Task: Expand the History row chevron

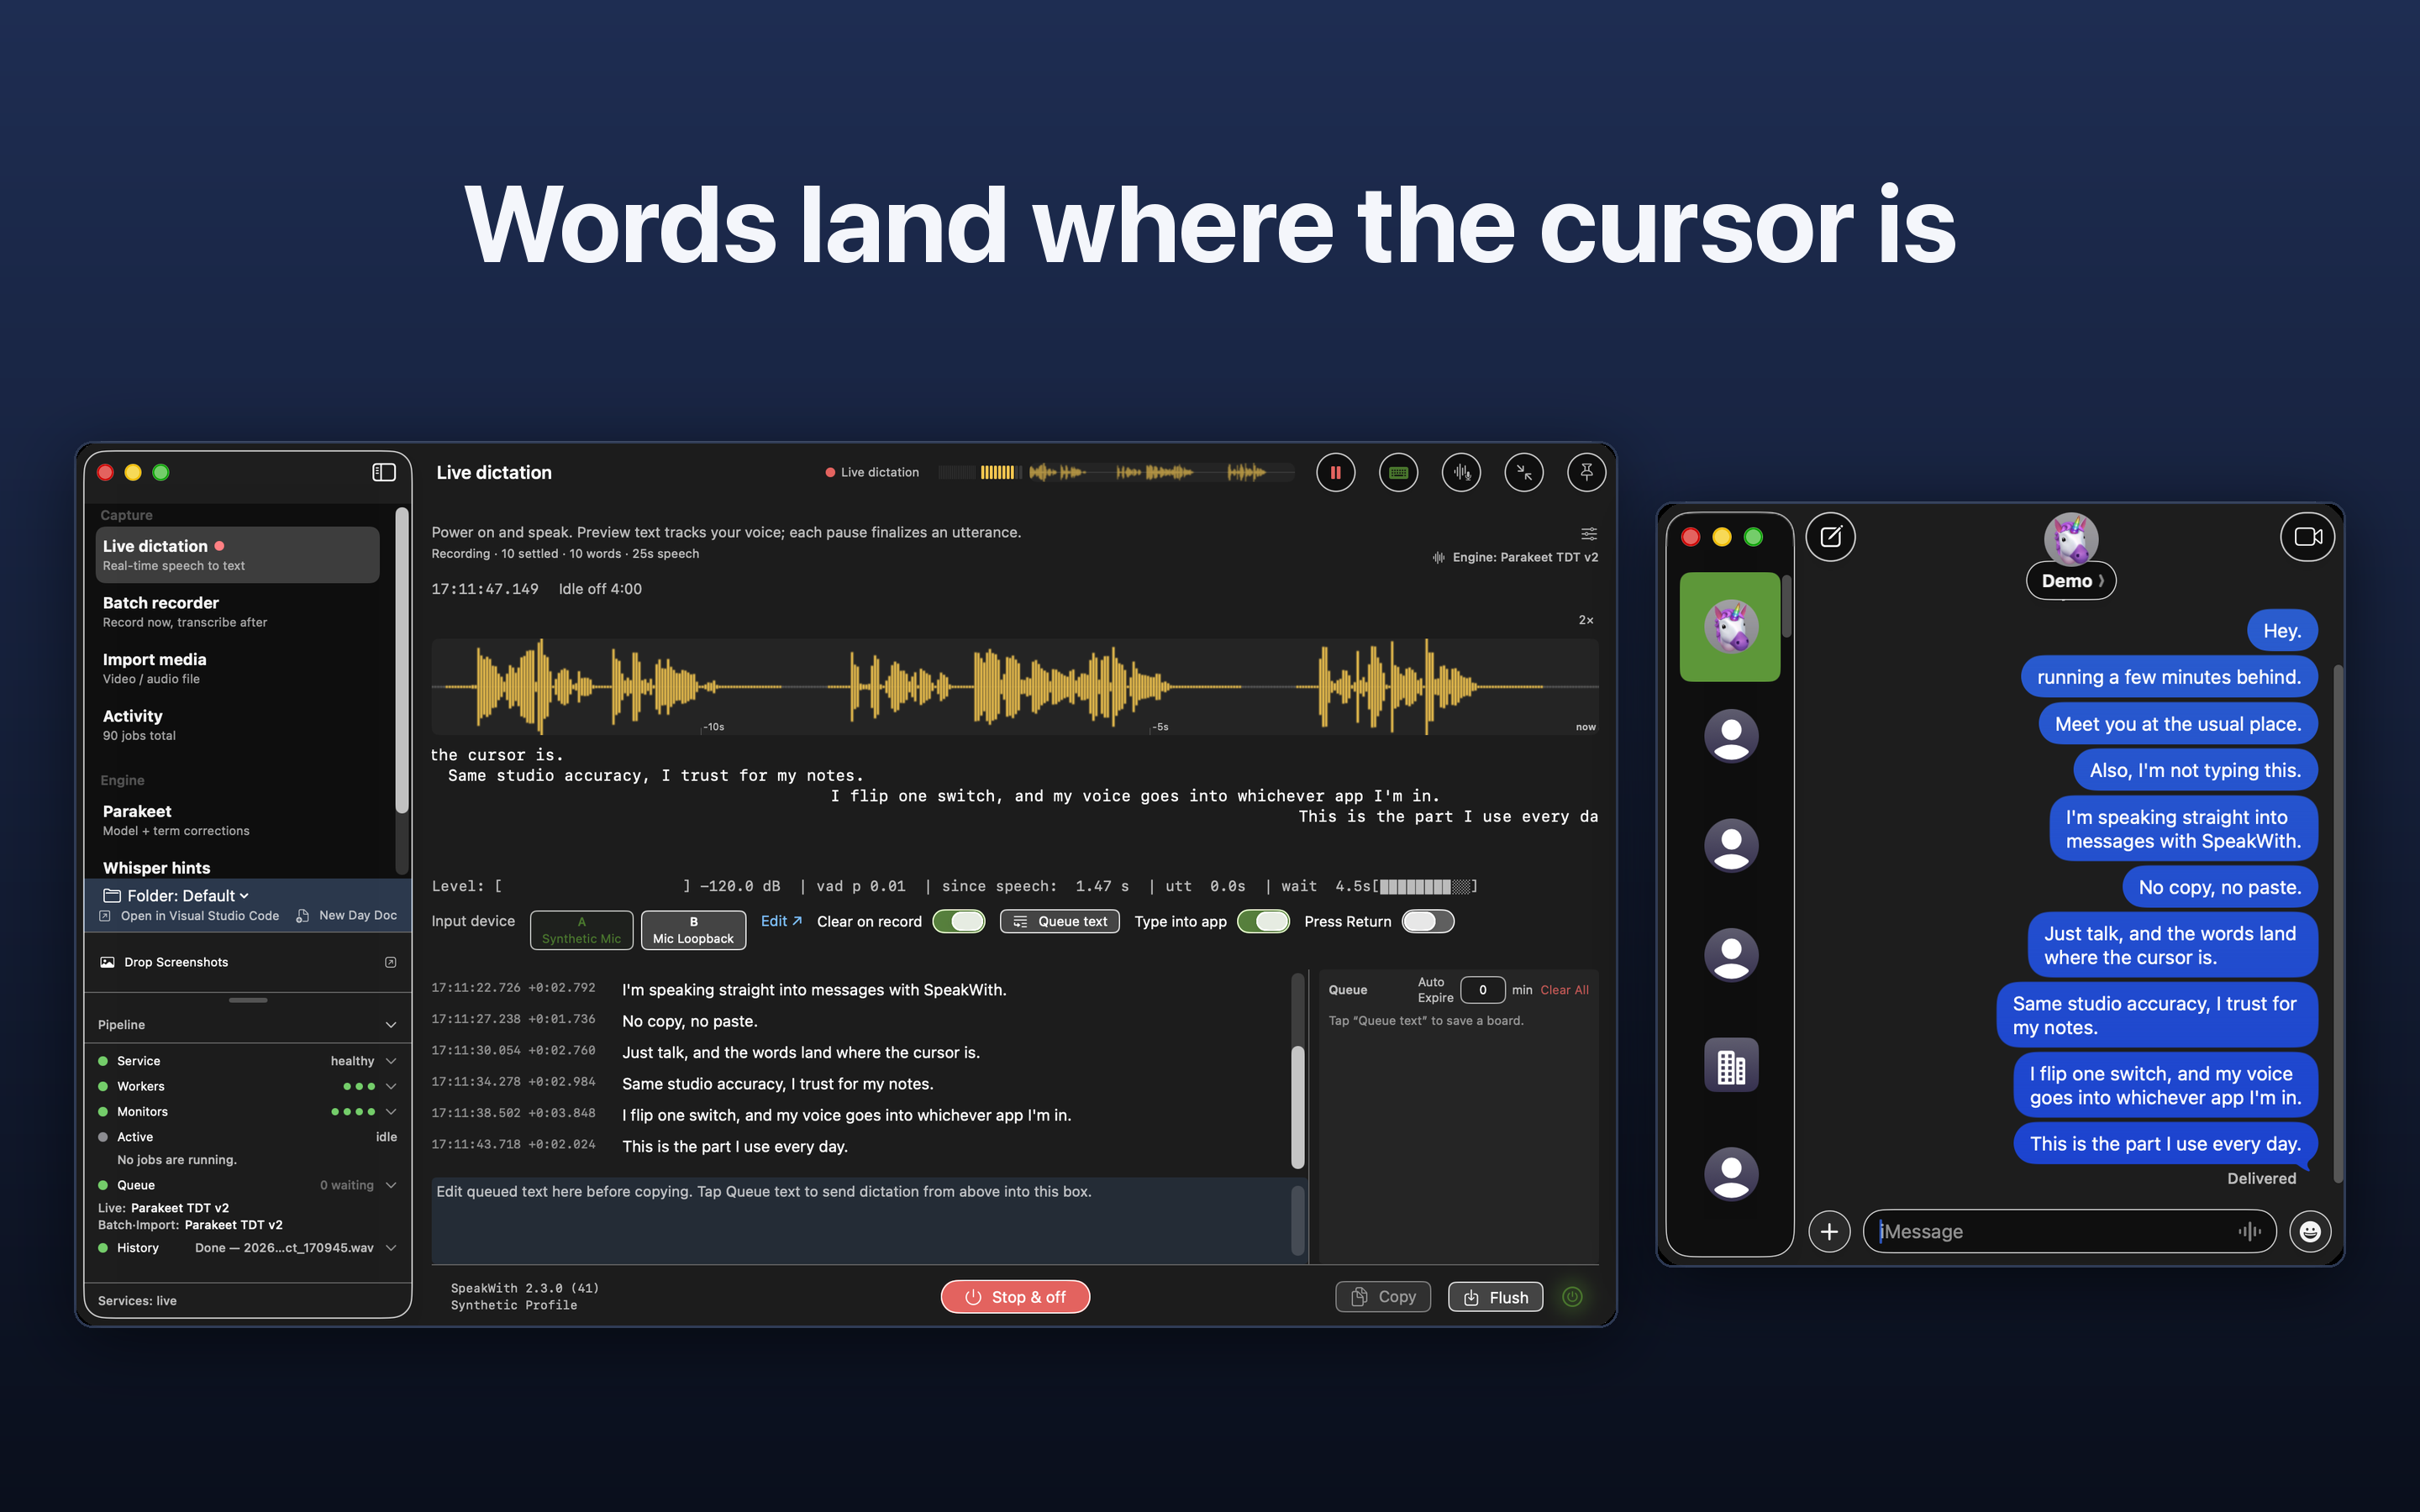Action: pyautogui.click(x=391, y=1248)
